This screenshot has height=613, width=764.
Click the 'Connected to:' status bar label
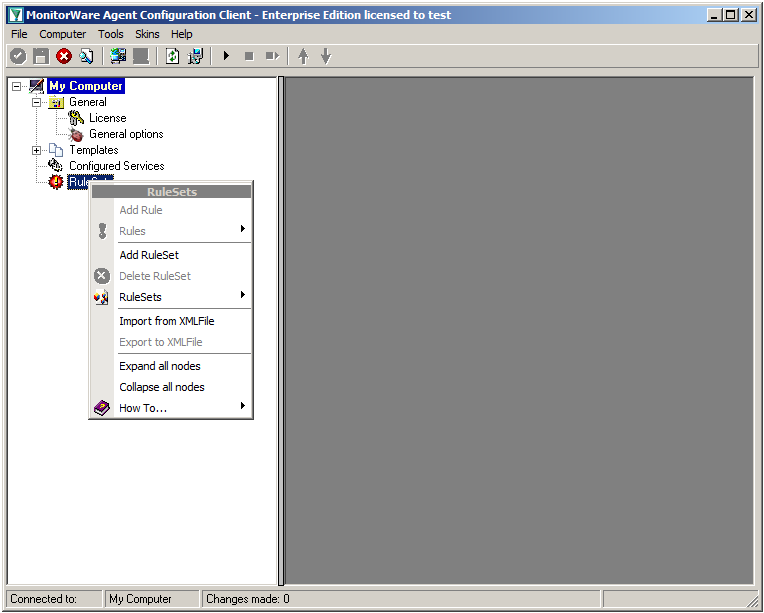[x=43, y=599]
